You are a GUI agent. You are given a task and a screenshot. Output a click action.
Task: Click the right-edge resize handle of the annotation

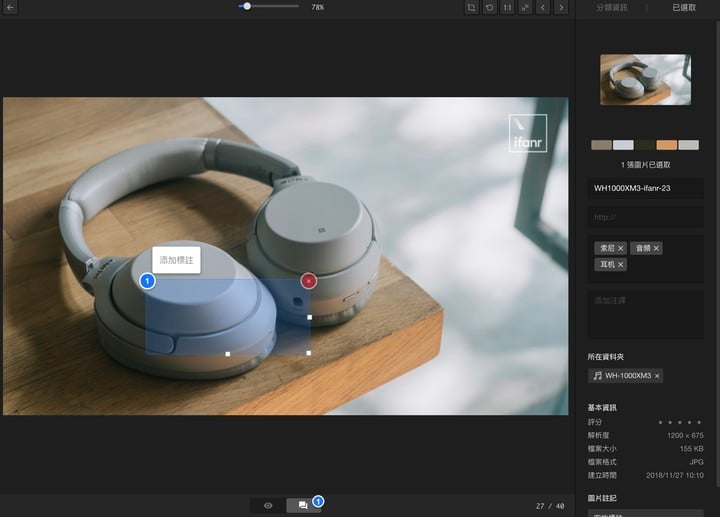click(x=309, y=317)
